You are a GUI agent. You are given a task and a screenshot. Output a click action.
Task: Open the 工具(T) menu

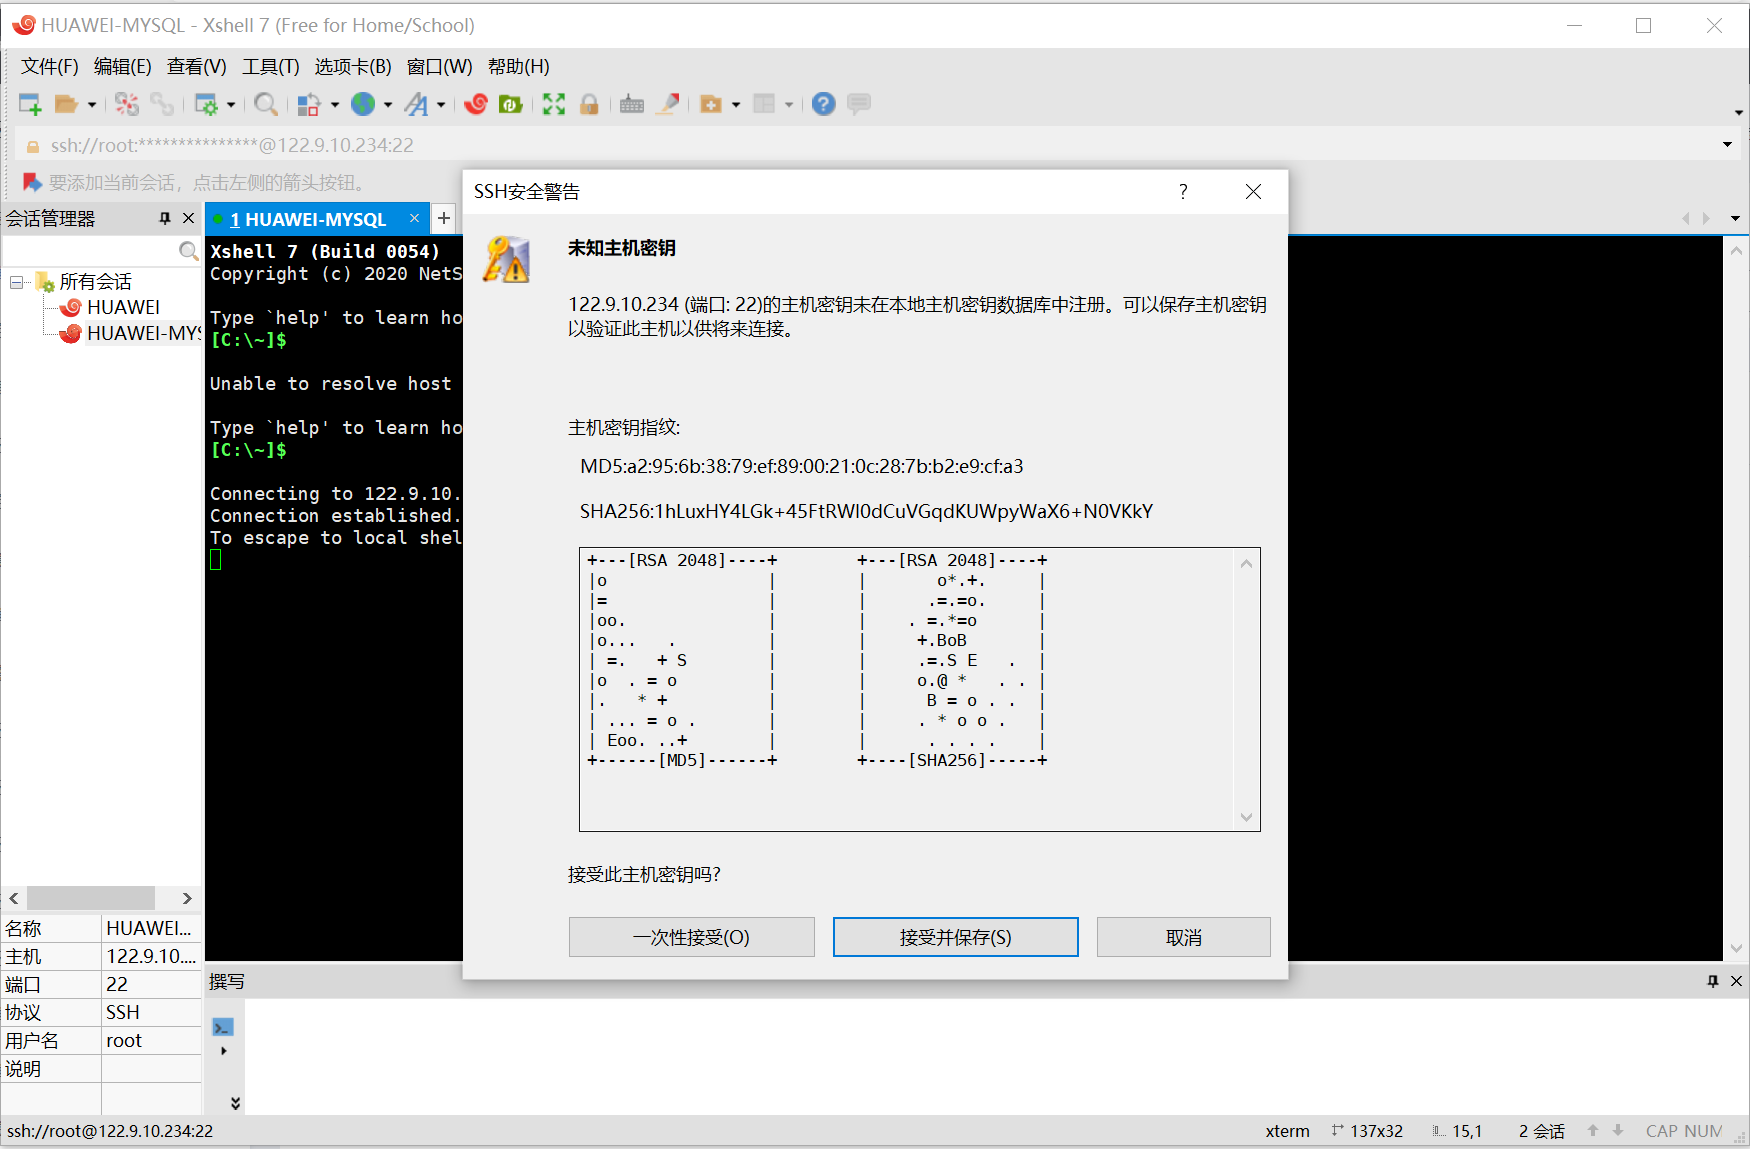click(x=271, y=67)
